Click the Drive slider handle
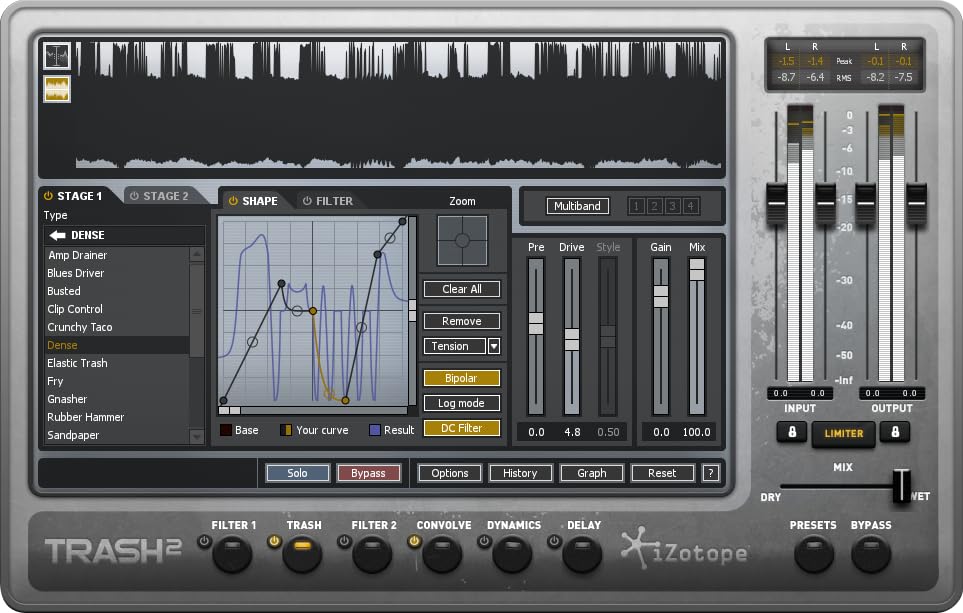The height and width of the screenshot is (613, 963). (572, 340)
